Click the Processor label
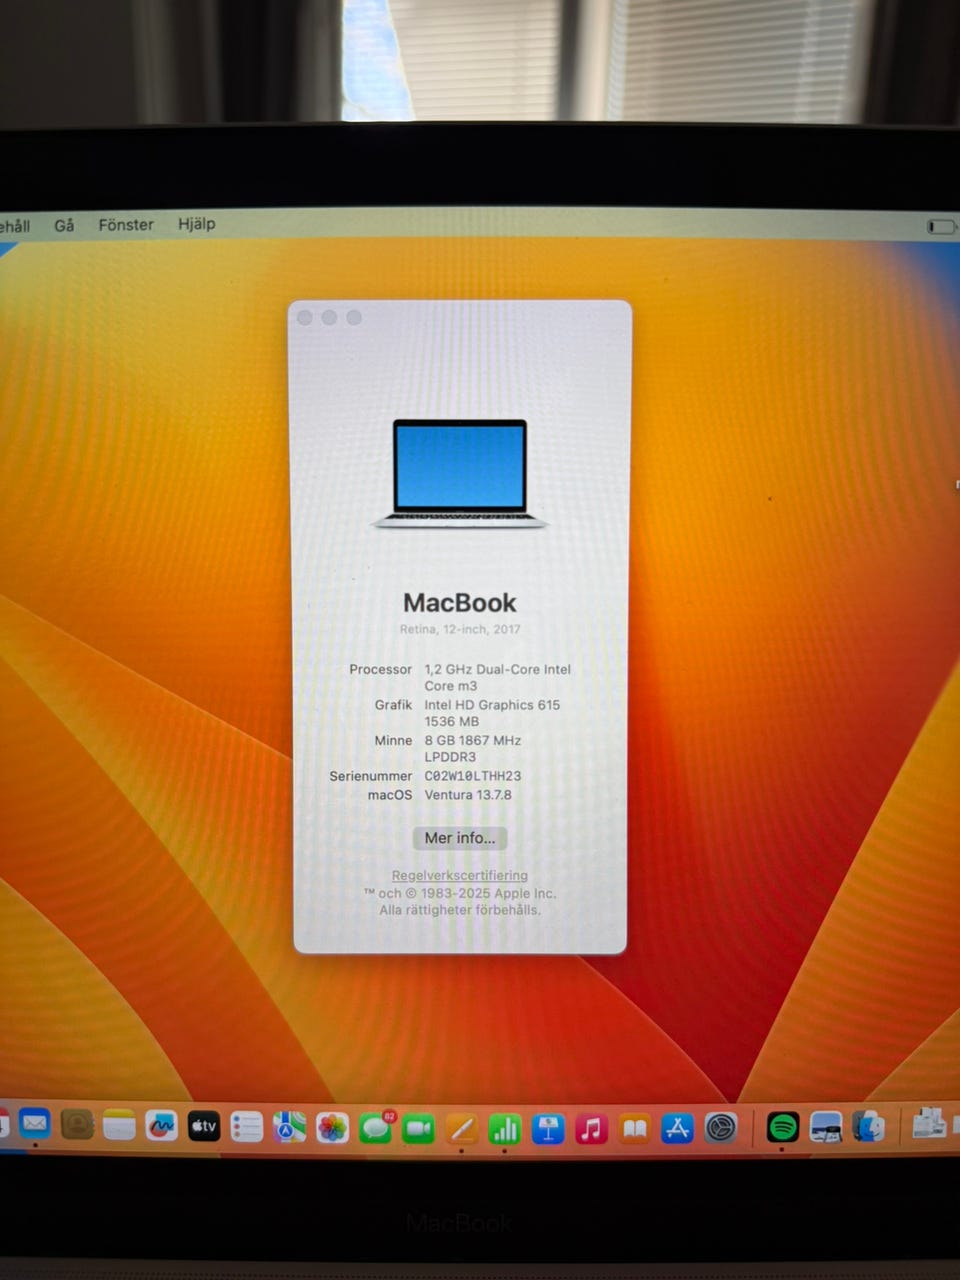 pos(380,670)
